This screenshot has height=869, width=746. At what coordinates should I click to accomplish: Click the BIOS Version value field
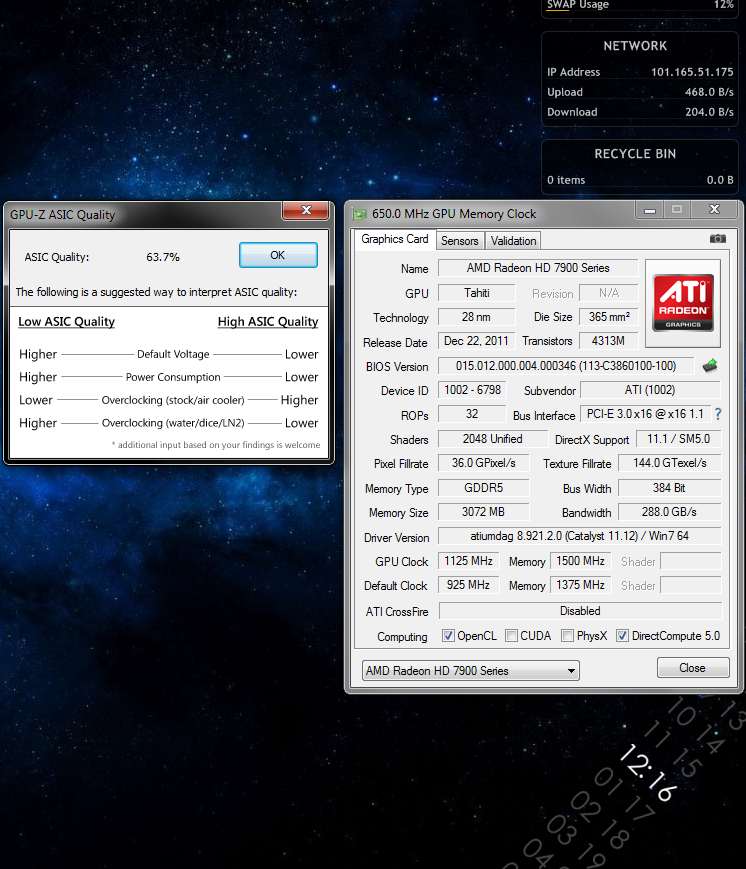[x=565, y=366]
